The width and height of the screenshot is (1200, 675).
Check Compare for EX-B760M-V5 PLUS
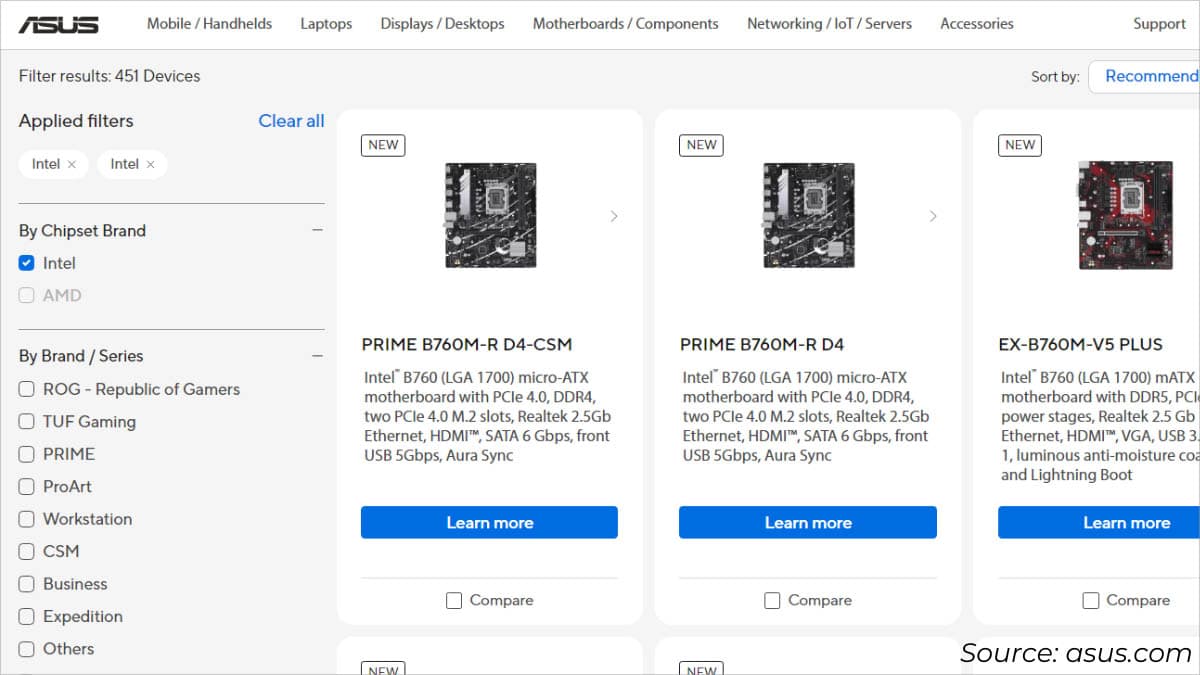(x=1090, y=600)
